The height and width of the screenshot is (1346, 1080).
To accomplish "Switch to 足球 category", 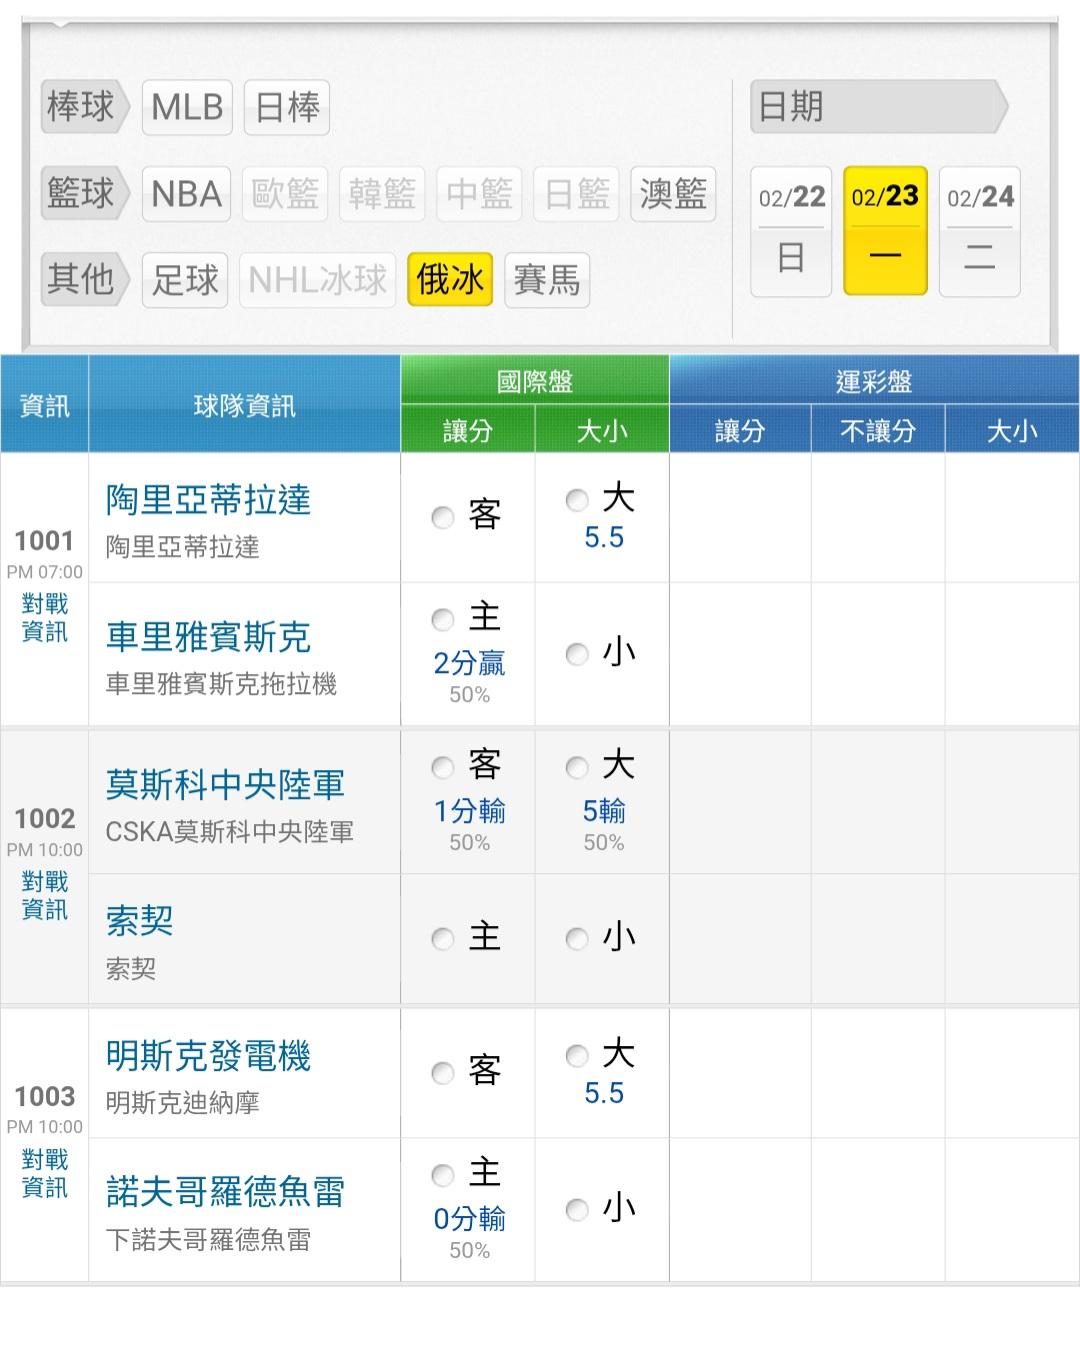I will click(x=185, y=280).
